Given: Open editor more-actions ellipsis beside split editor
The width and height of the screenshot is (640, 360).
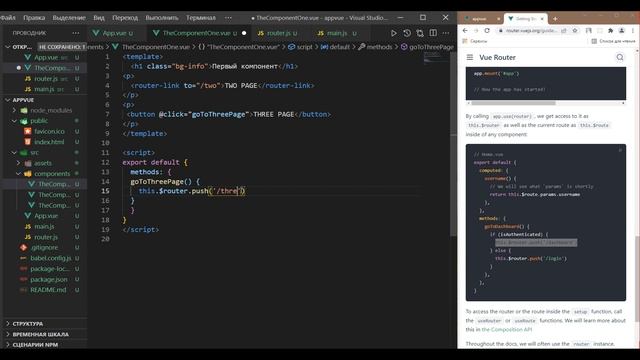Looking at the screenshot, I should pyautogui.click(x=446, y=33).
